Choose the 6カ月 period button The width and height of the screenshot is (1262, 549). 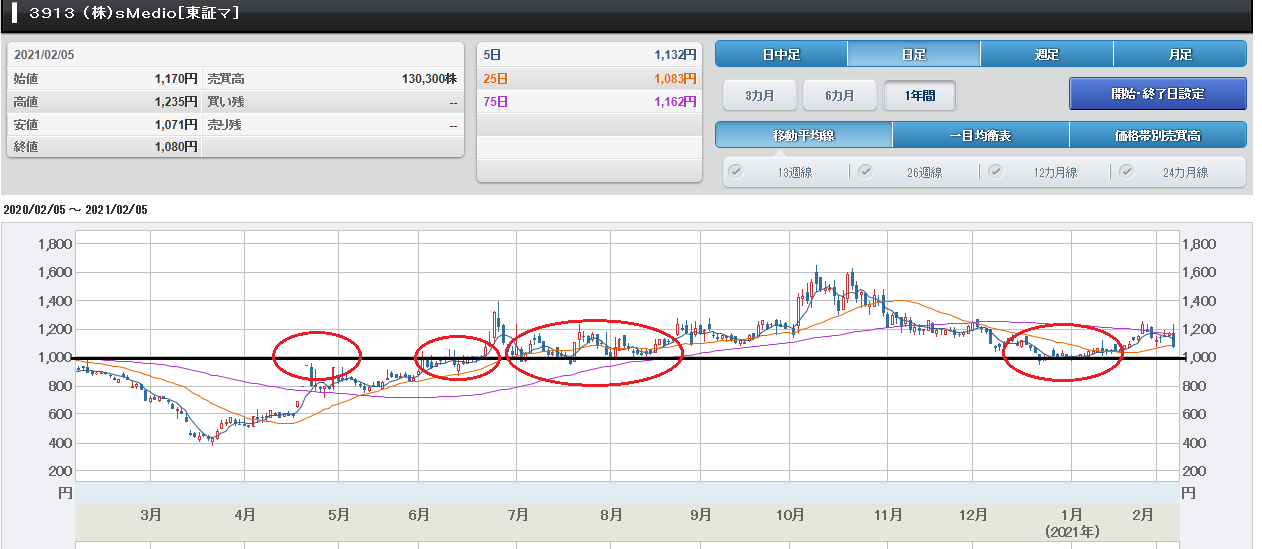(x=839, y=95)
